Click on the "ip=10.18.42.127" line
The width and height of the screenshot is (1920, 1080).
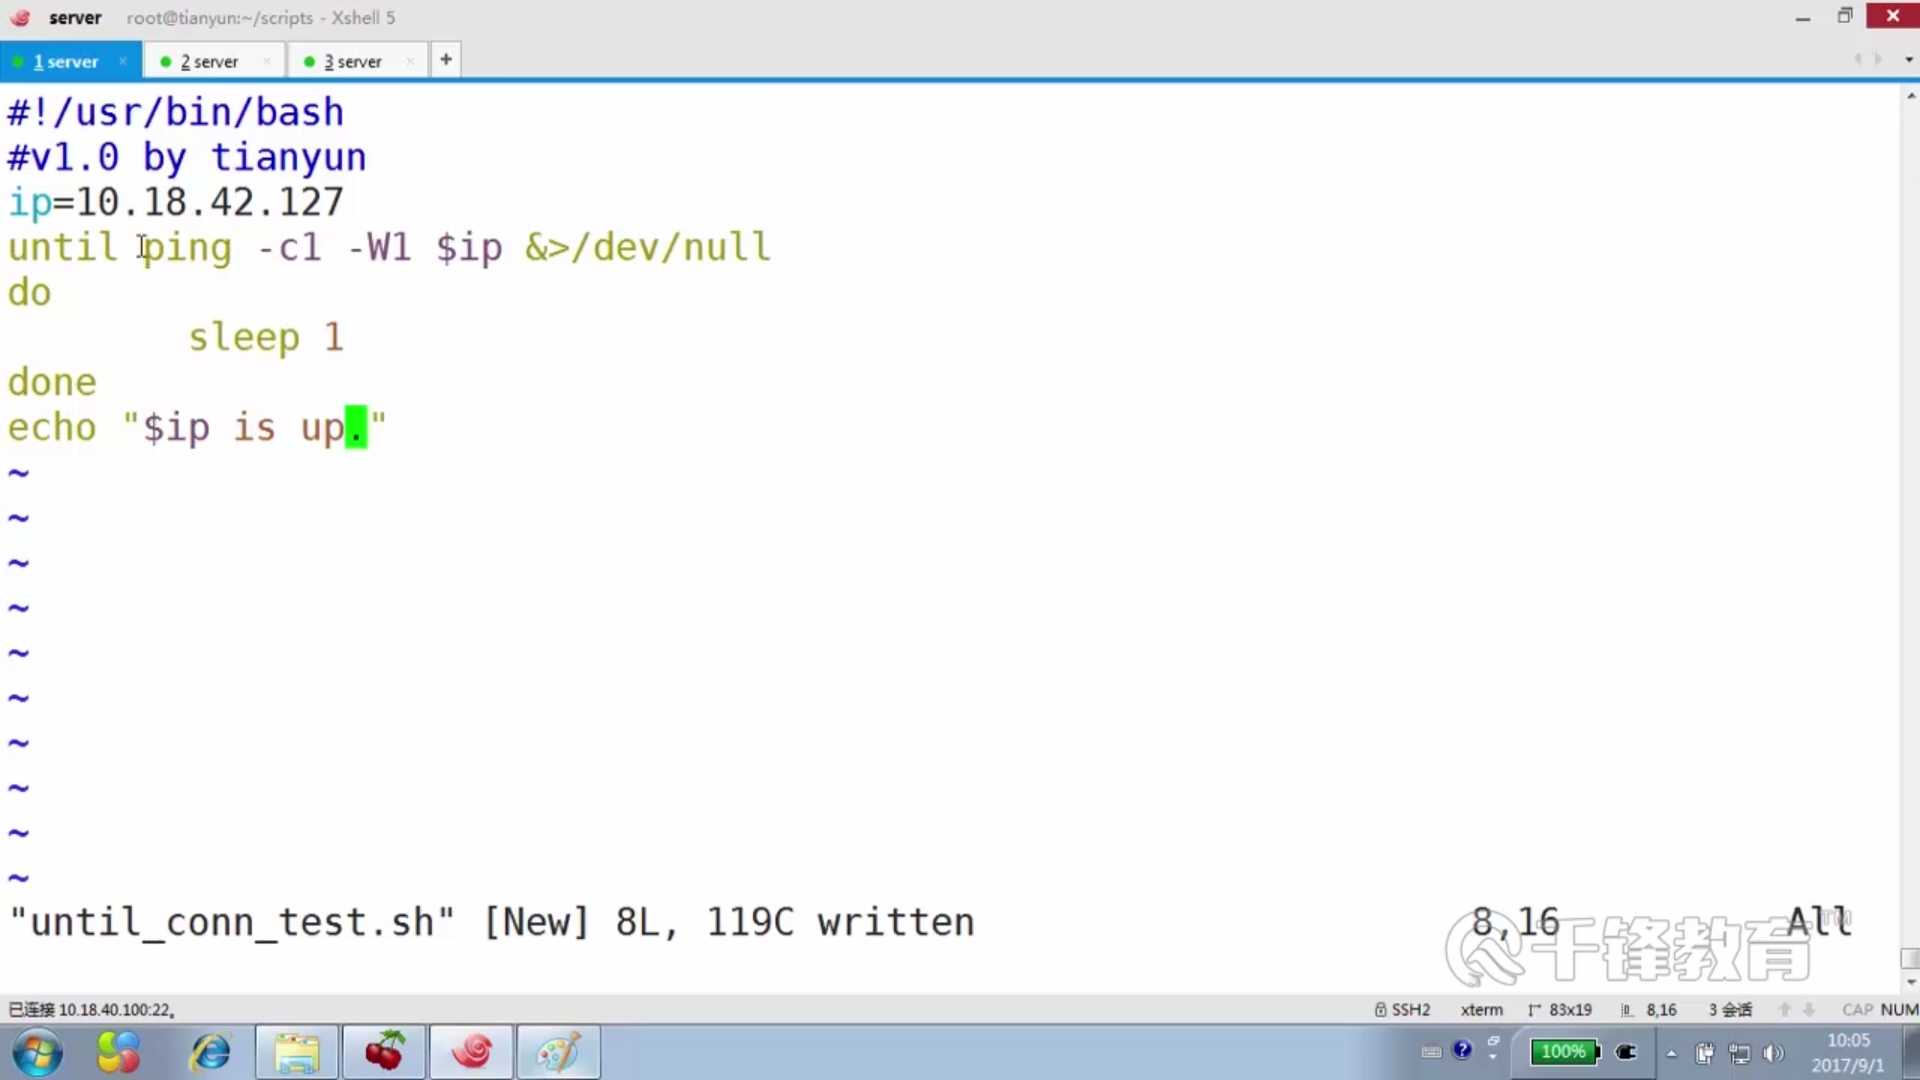176,202
